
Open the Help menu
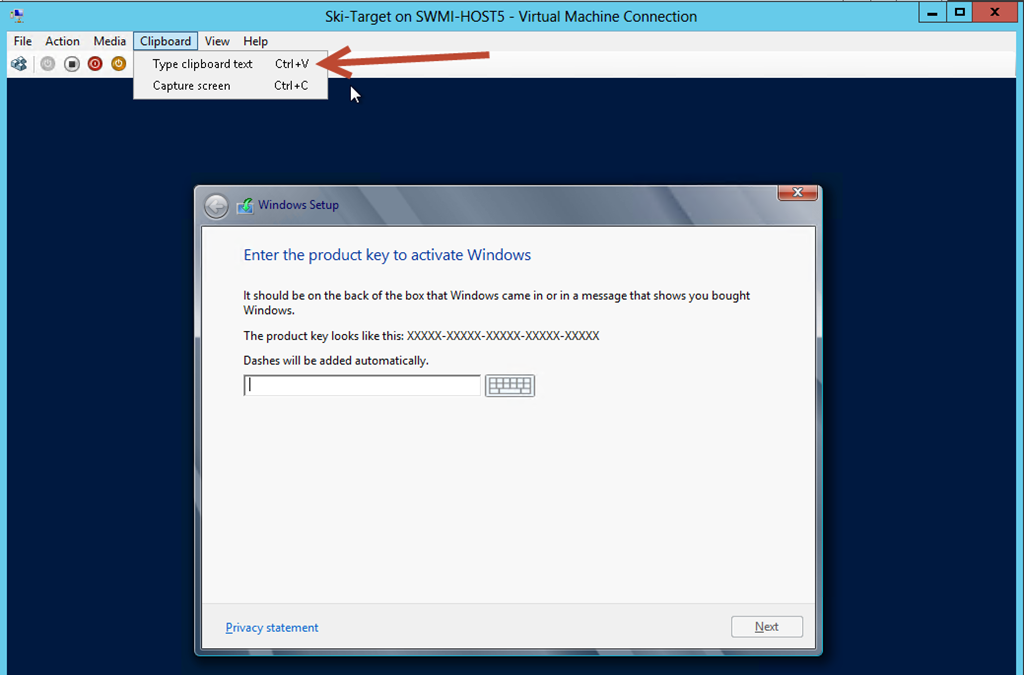(x=256, y=41)
